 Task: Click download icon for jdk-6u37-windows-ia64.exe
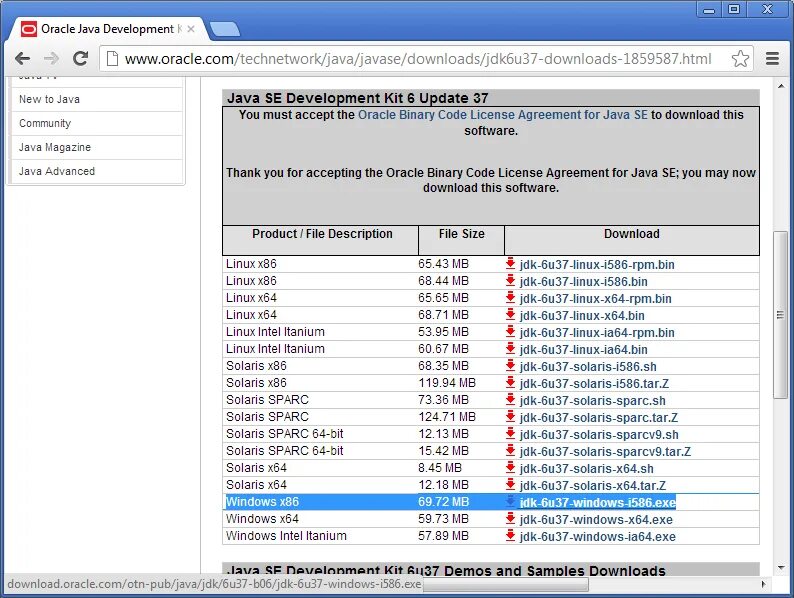tap(510, 536)
